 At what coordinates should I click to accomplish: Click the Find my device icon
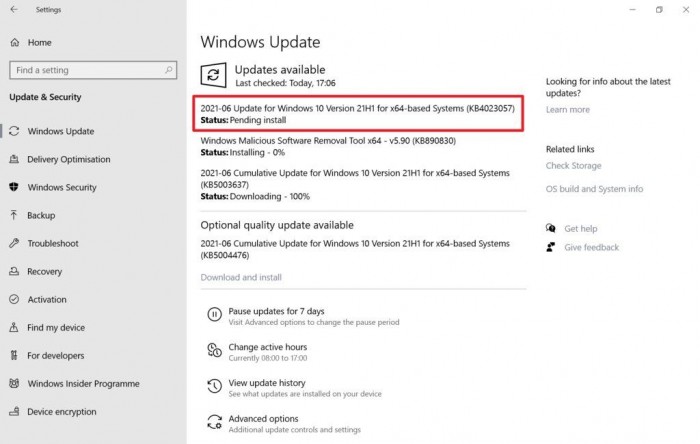[14, 328]
